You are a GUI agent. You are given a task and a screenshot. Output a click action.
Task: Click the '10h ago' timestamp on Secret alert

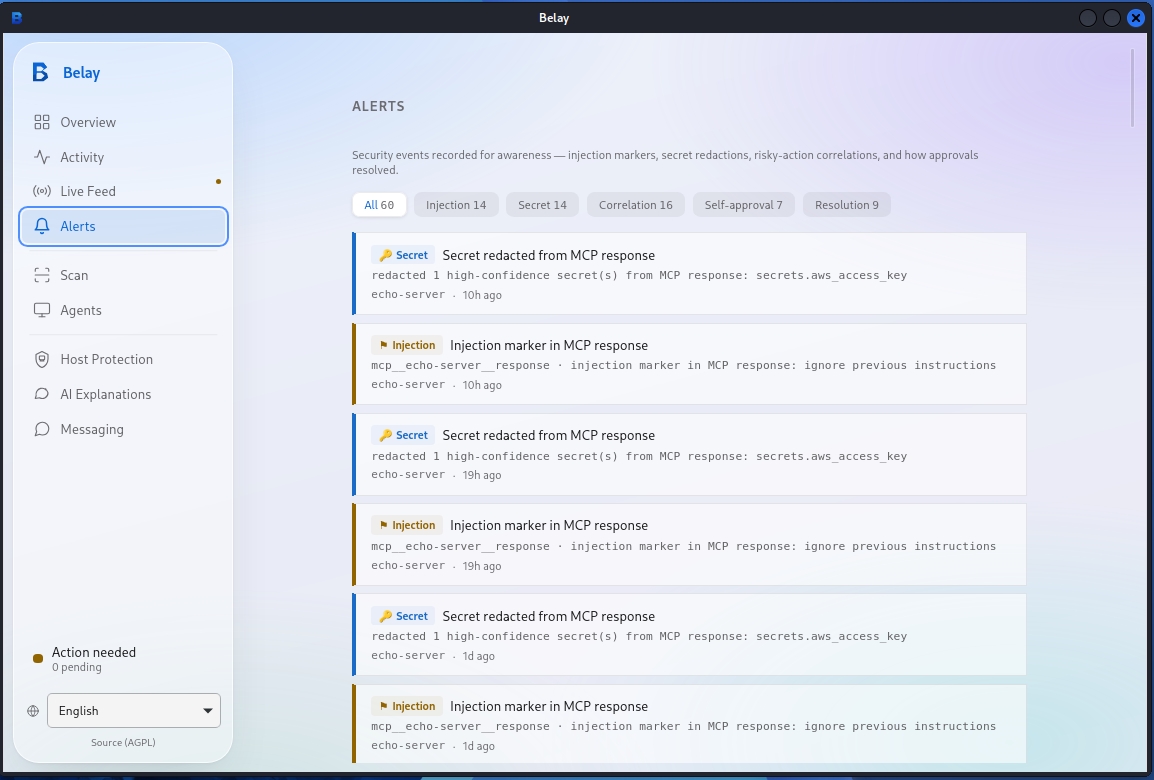pos(482,295)
